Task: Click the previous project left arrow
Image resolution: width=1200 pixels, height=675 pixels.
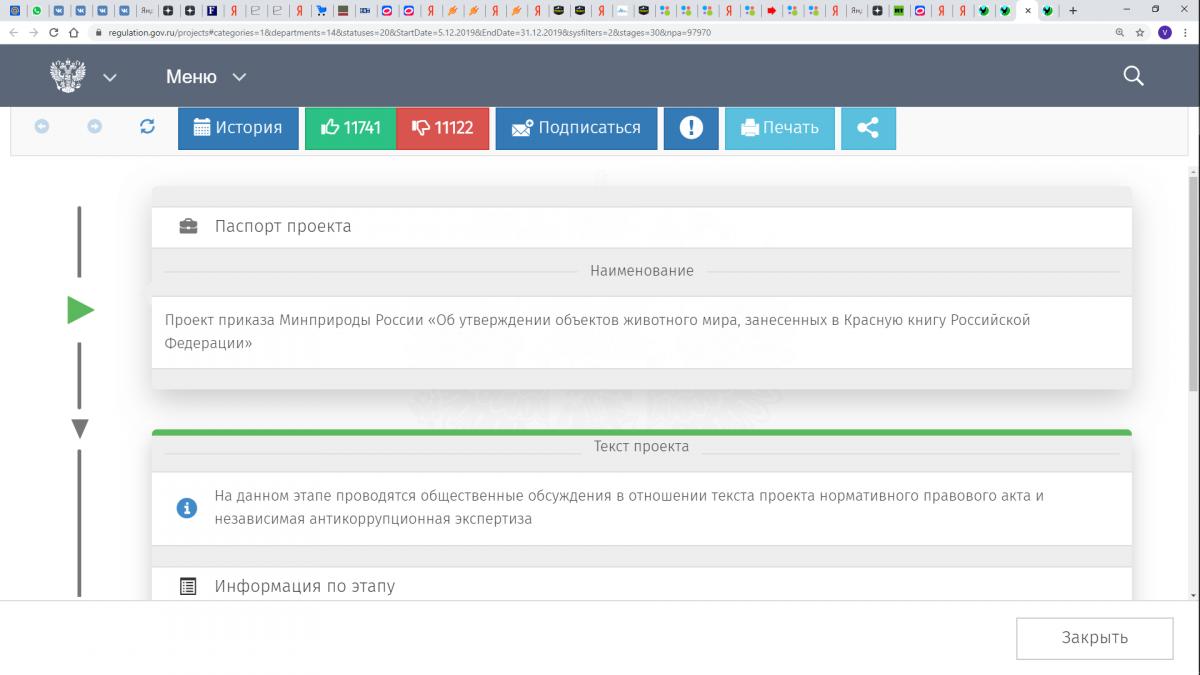Action: click(42, 127)
